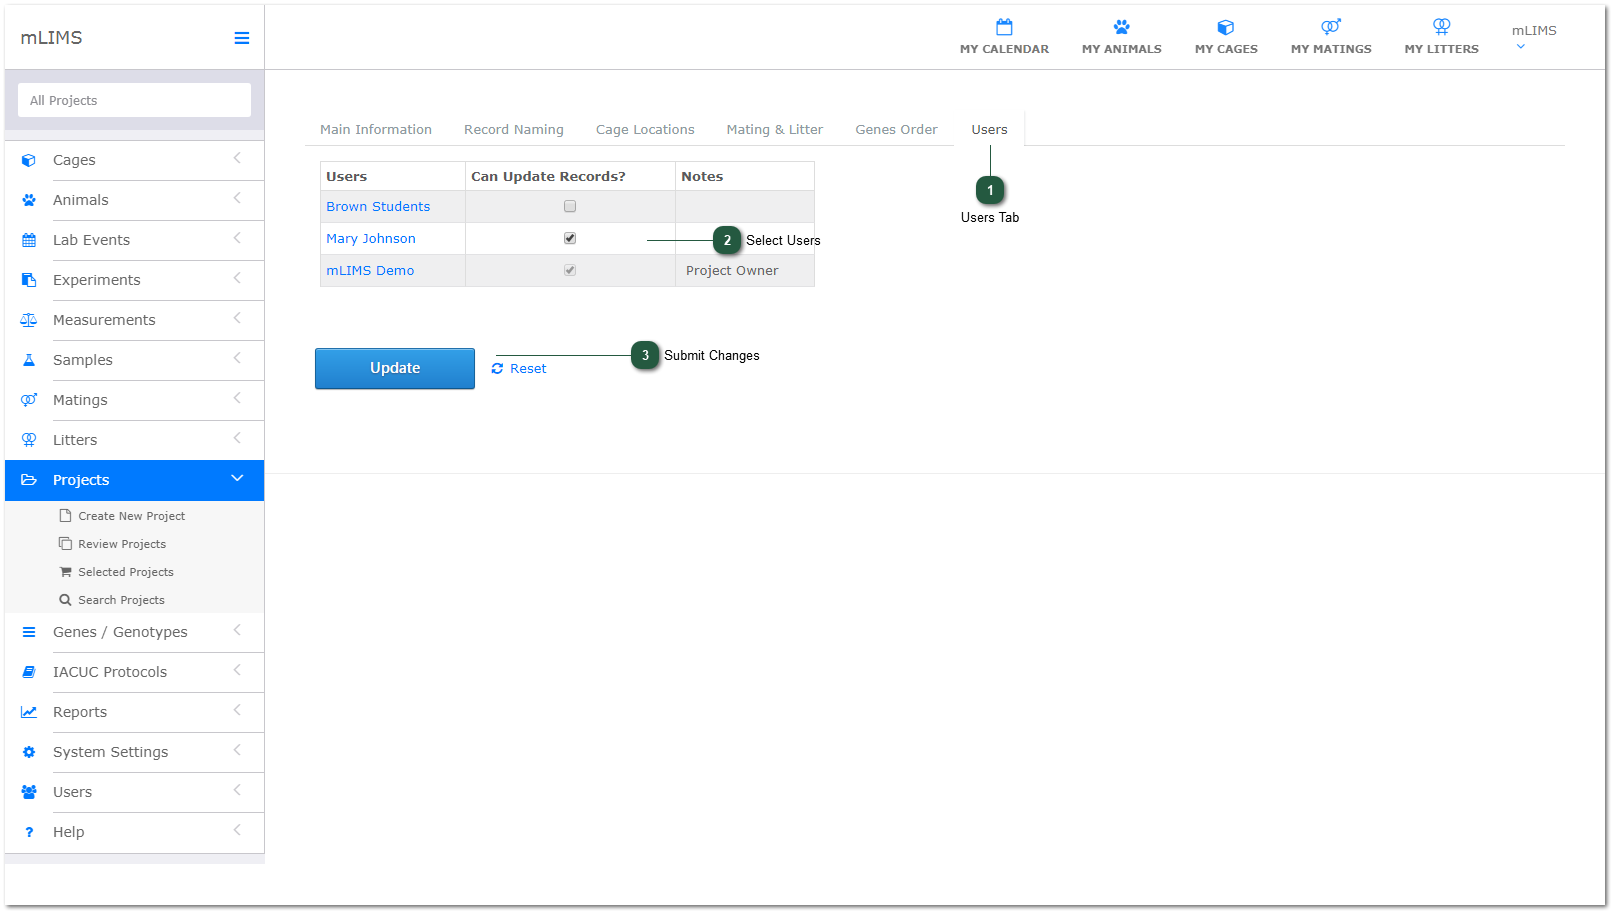This screenshot has width=1614, height=914.
Task: Click the Users group icon in sidebar
Action: tap(29, 792)
